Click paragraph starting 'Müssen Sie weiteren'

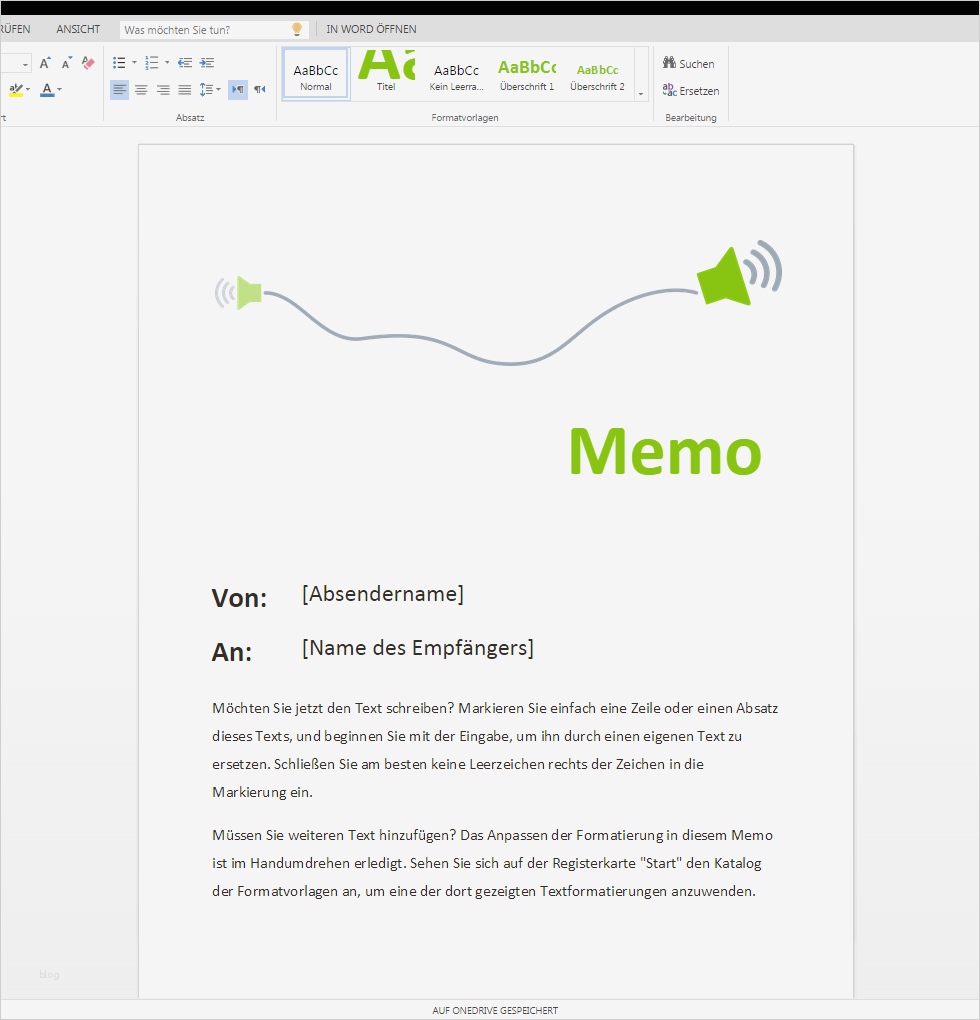click(x=492, y=863)
